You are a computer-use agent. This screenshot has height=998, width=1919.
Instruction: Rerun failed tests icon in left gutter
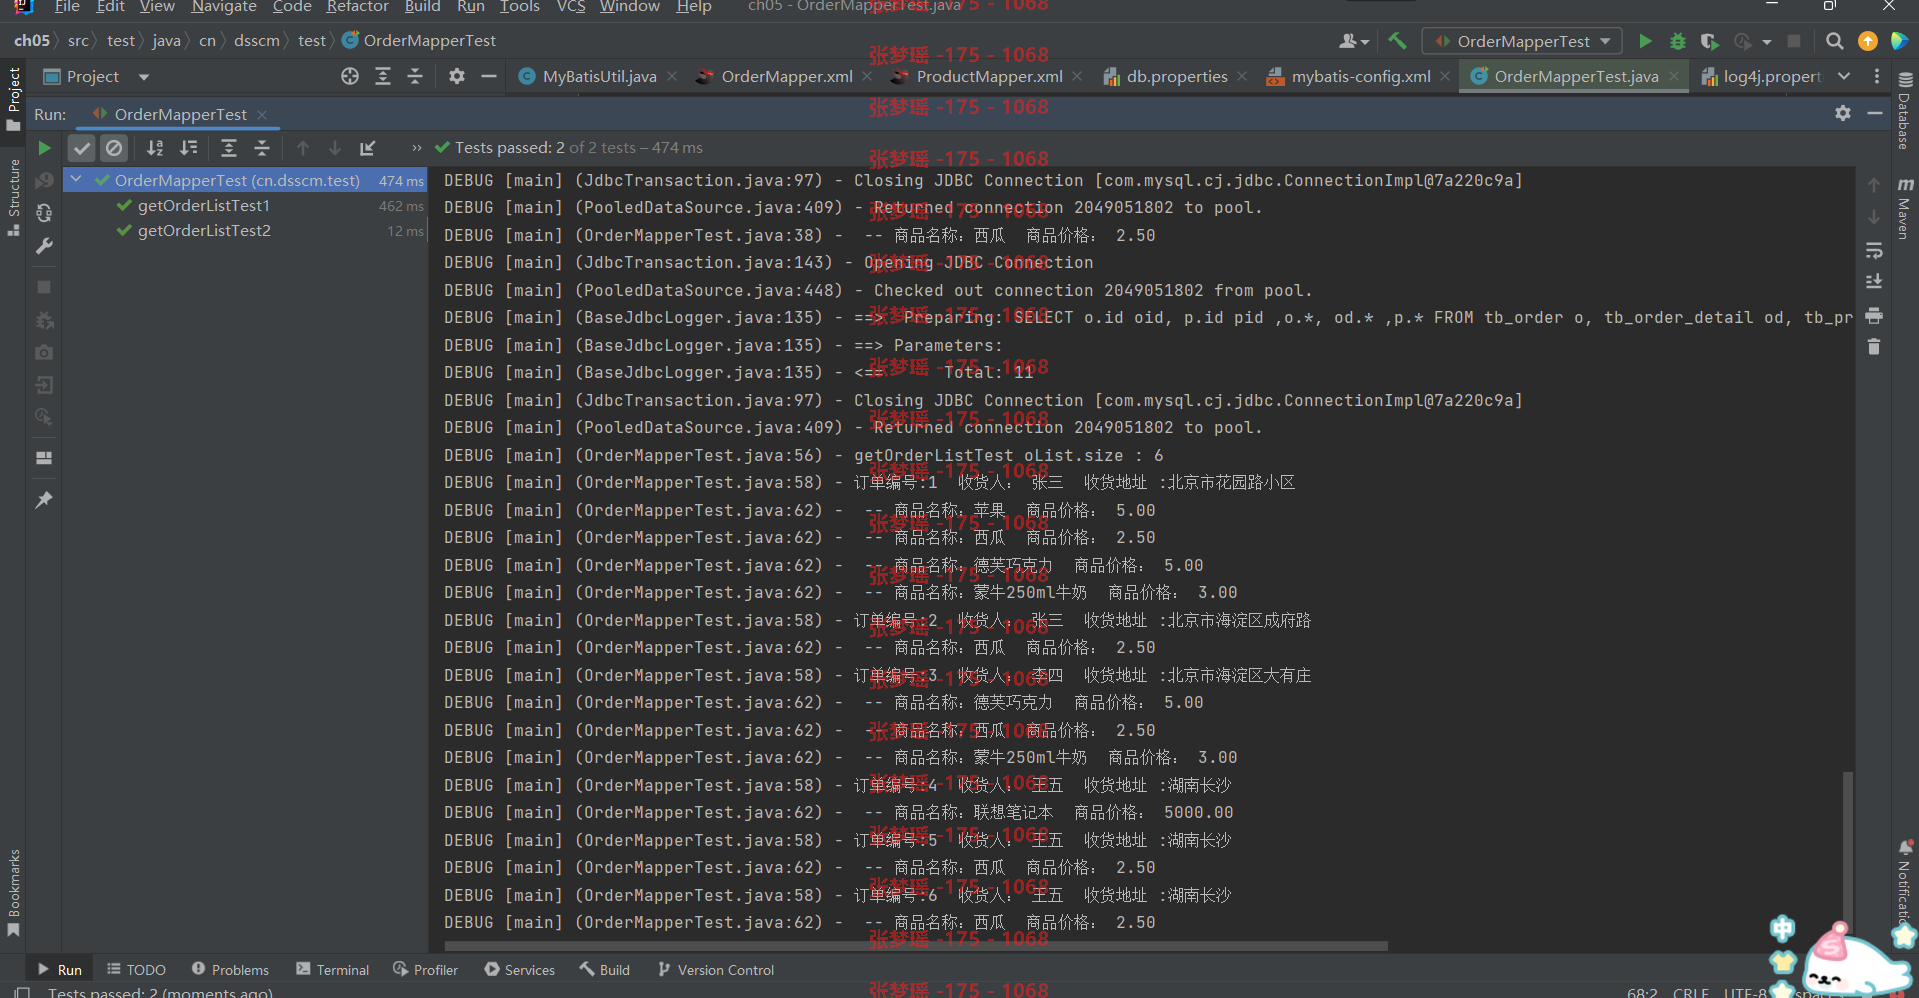tap(44, 181)
